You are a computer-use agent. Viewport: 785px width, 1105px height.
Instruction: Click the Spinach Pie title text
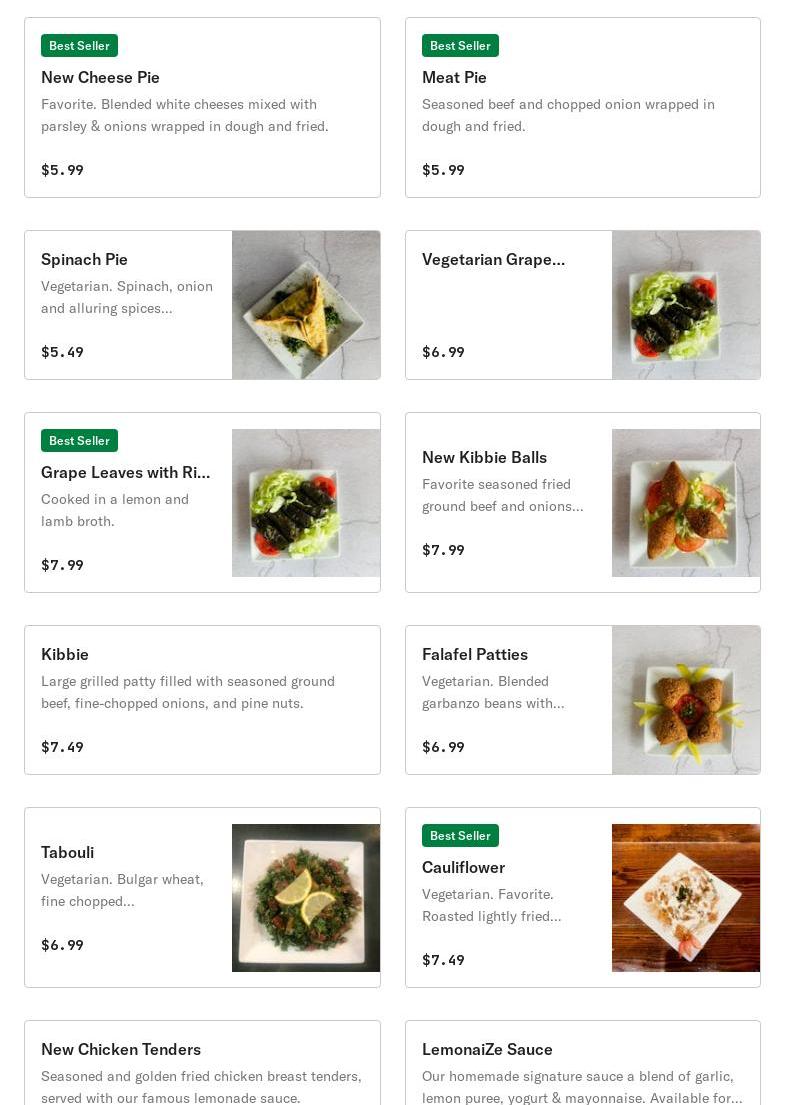pyautogui.click(x=84, y=259)
